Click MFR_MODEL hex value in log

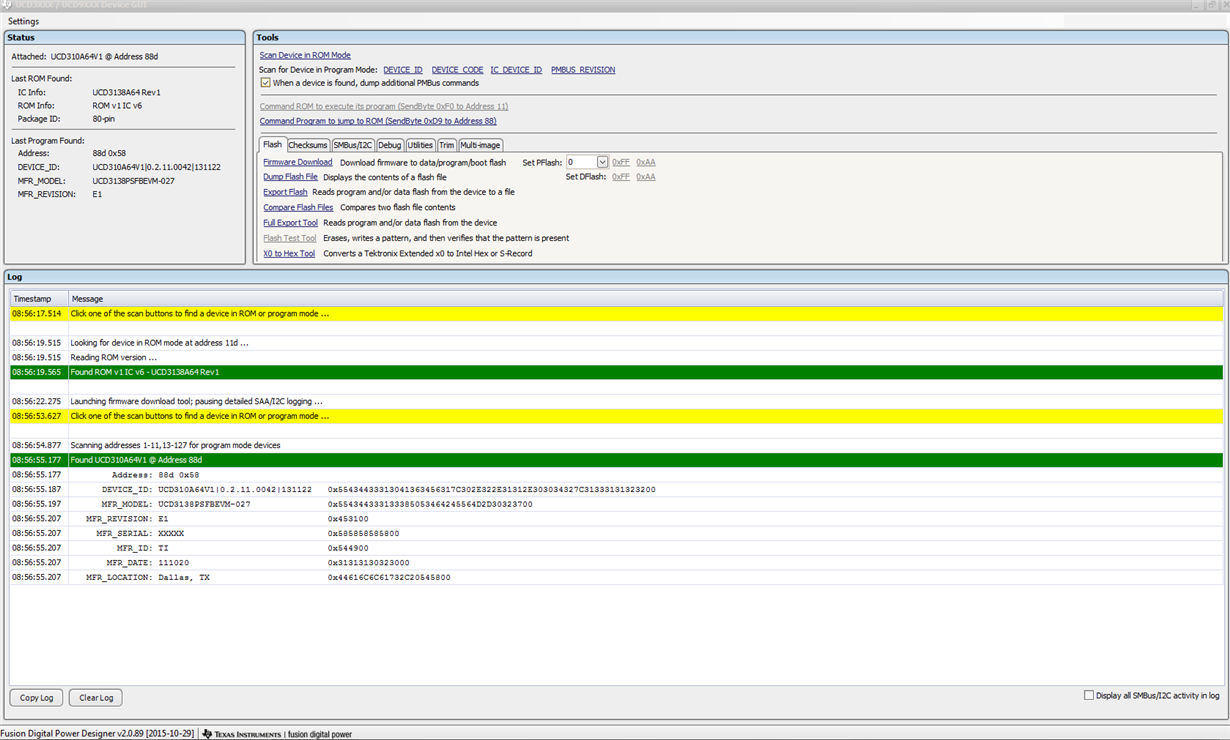coord(430,504)
